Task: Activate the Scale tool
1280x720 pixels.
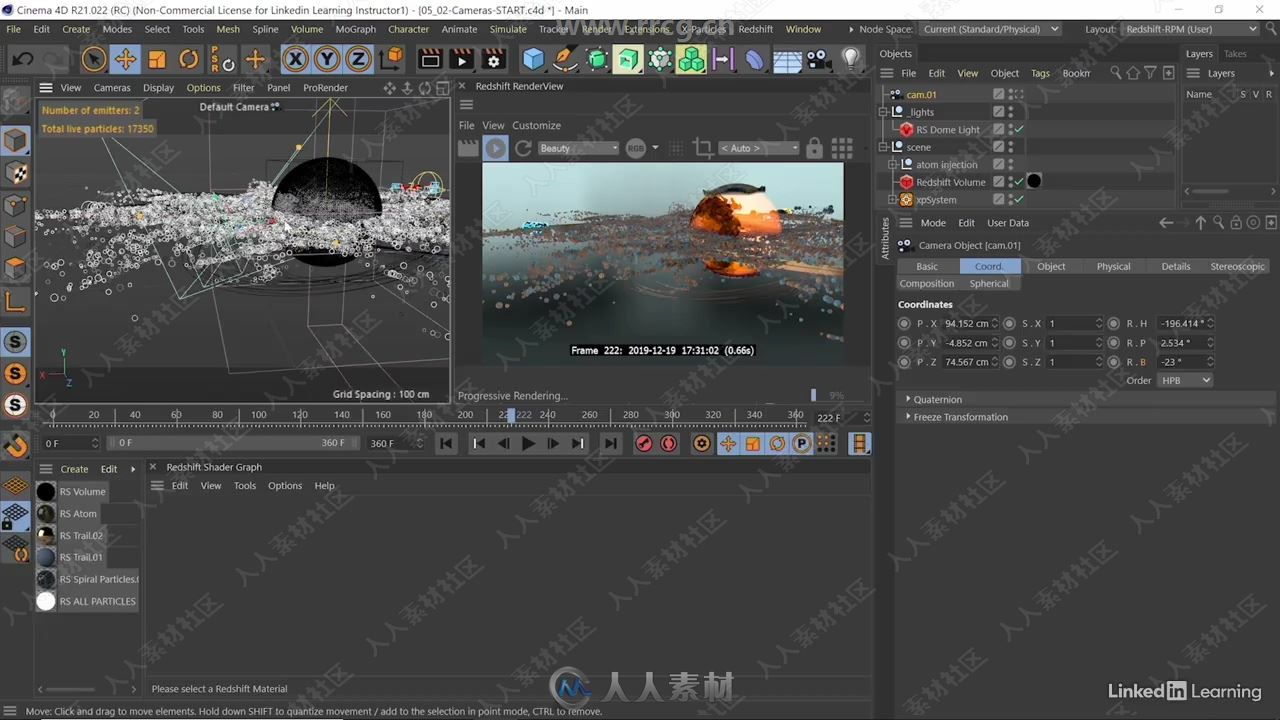Action: click(157, 60)
